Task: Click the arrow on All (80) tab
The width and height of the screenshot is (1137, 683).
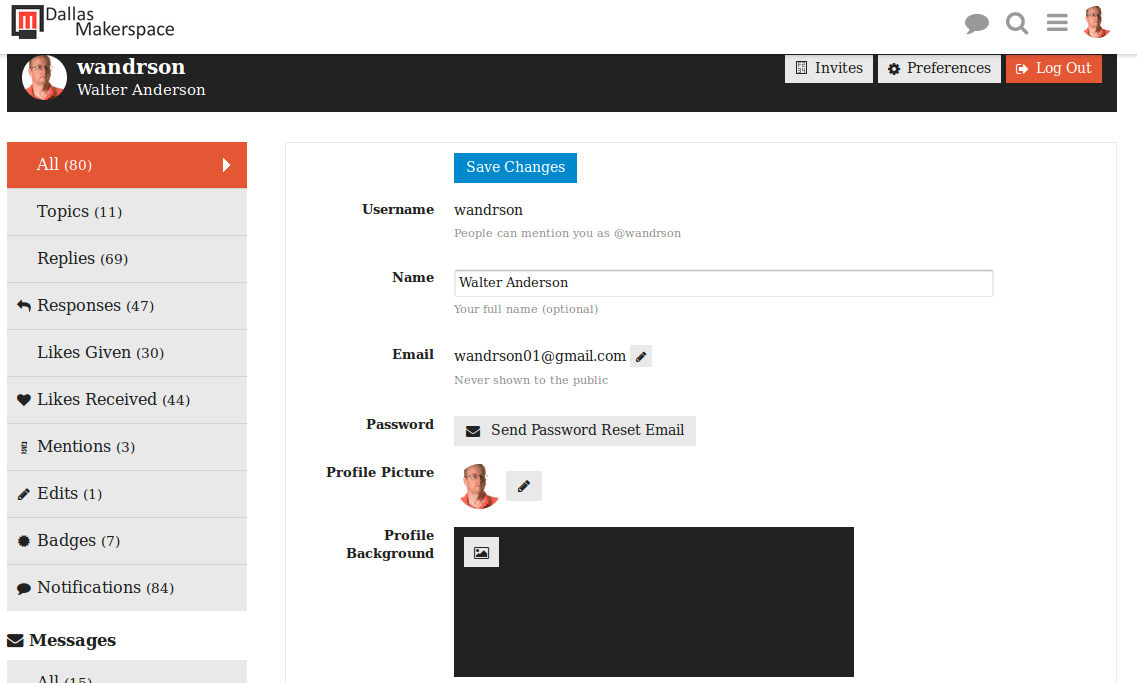Action: pos(226,165)
